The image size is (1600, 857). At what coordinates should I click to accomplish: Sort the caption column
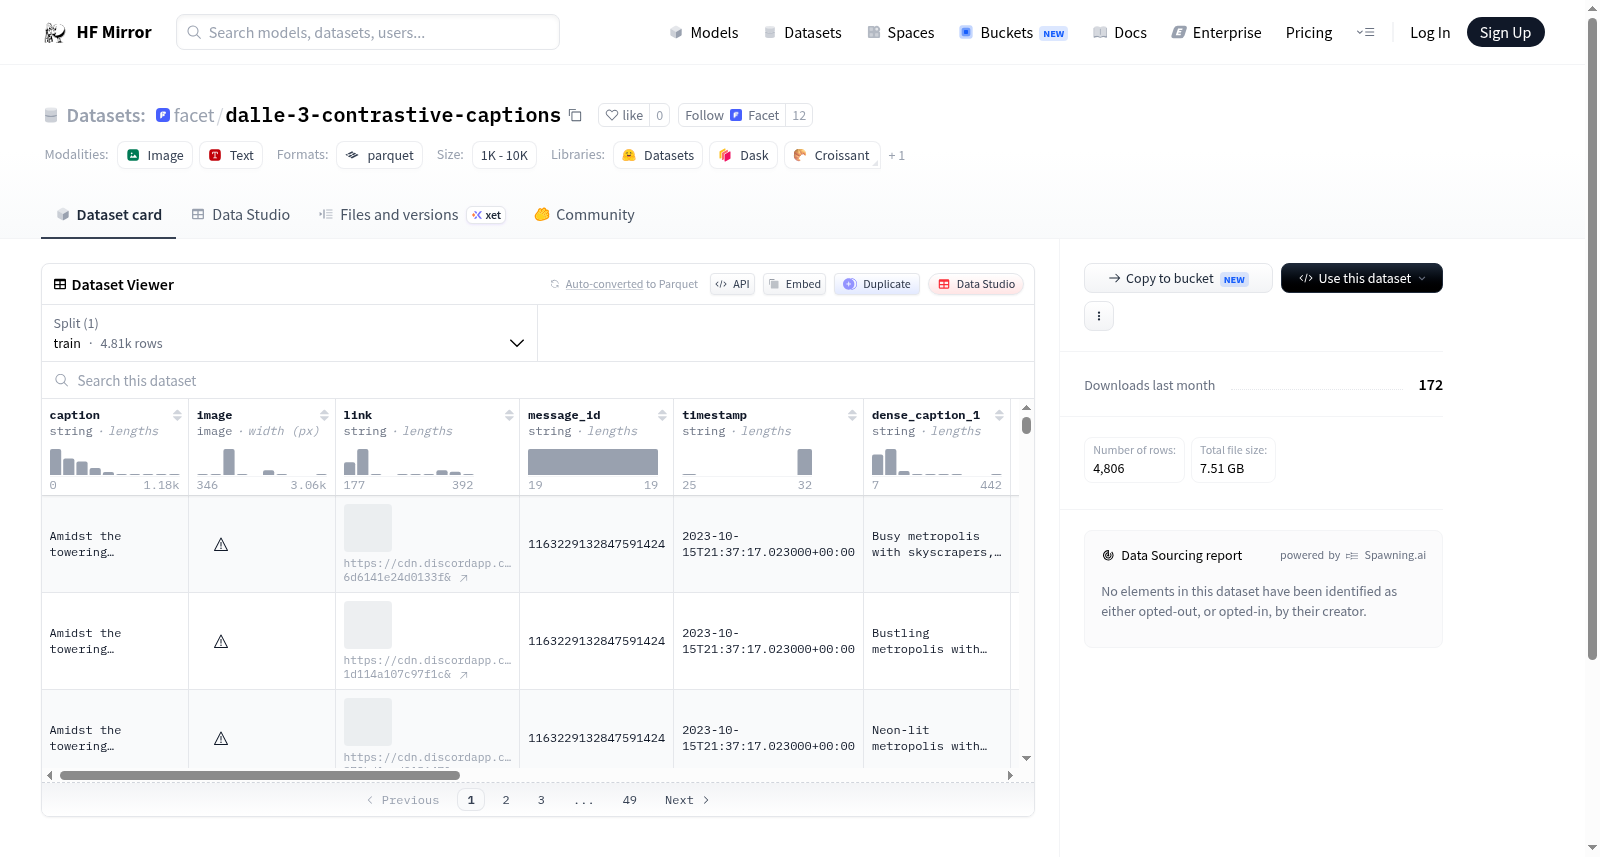[177, 415]
